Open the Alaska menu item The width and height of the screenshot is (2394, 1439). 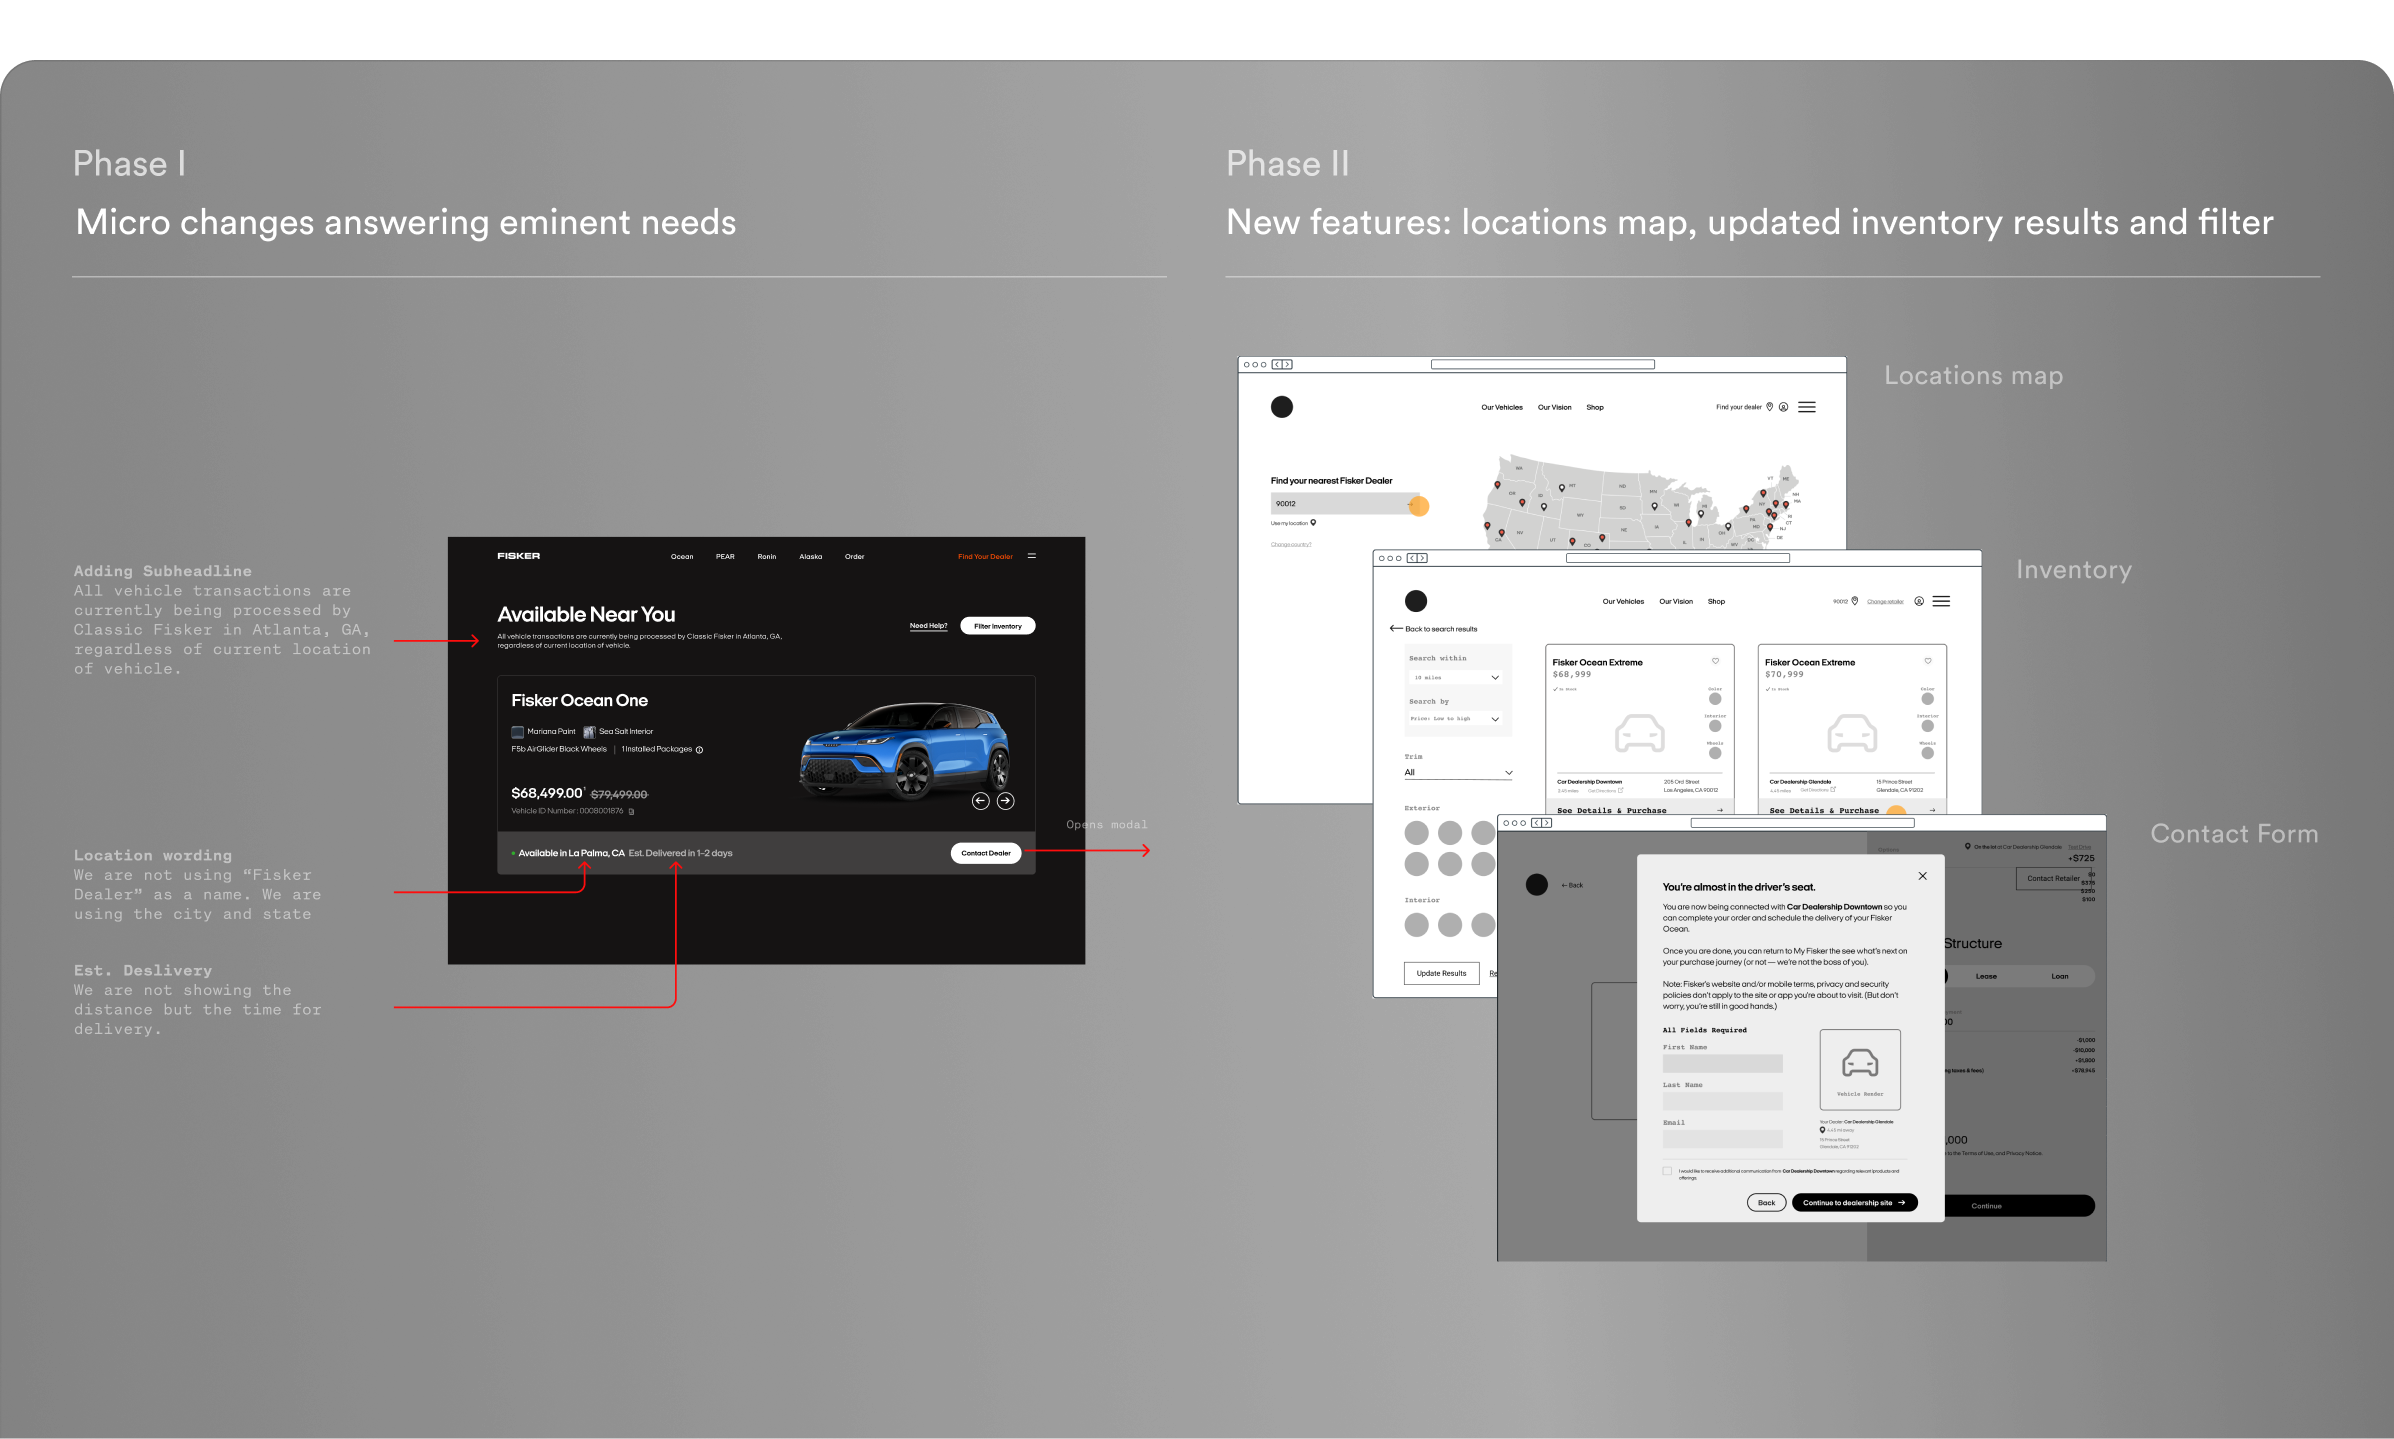811,557
